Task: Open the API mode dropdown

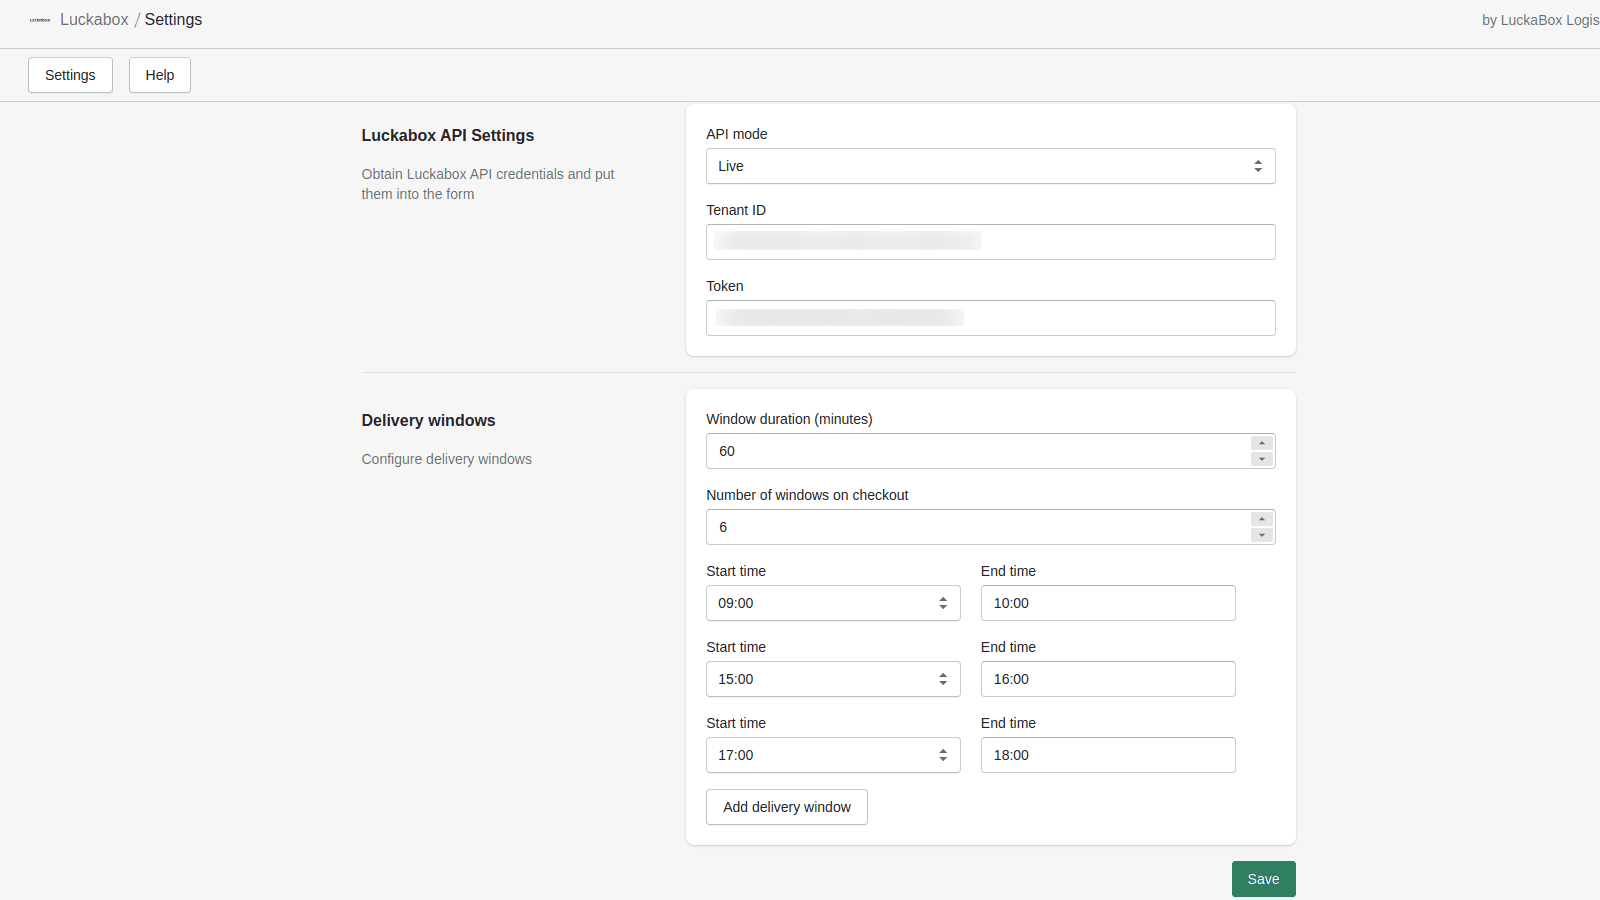Action: click(990, 166)
